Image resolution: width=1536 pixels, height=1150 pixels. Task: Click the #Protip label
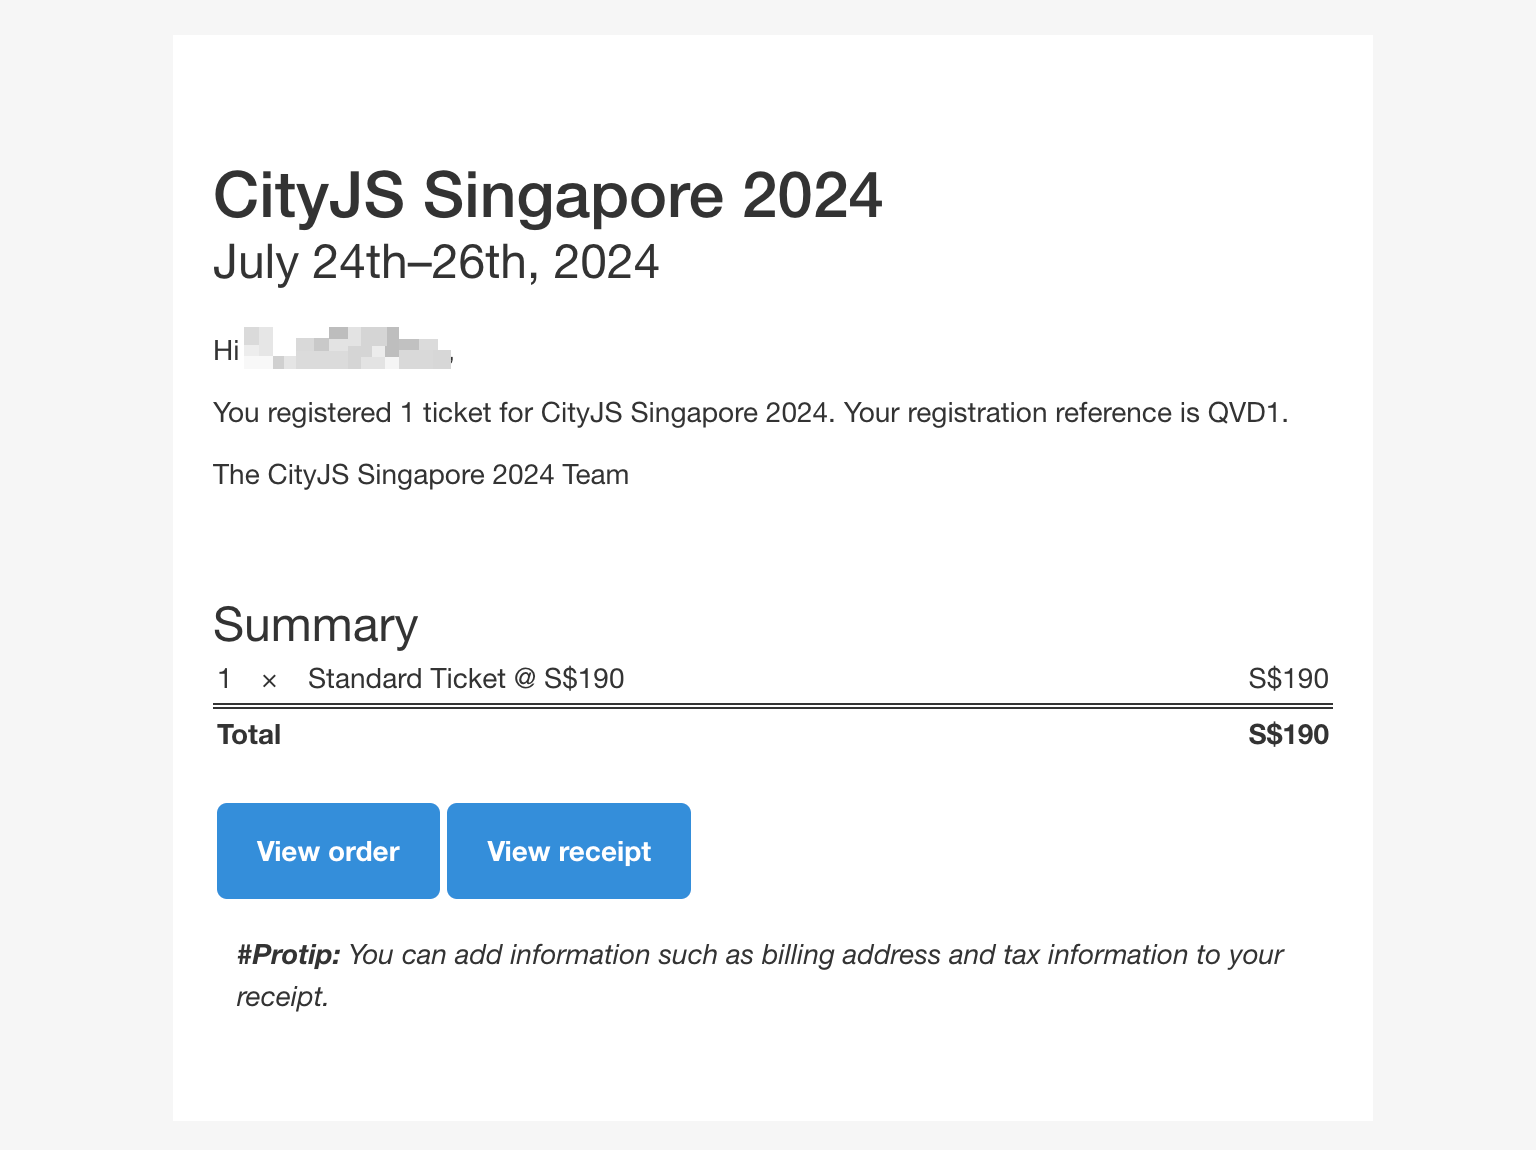[x=288, y=955]
